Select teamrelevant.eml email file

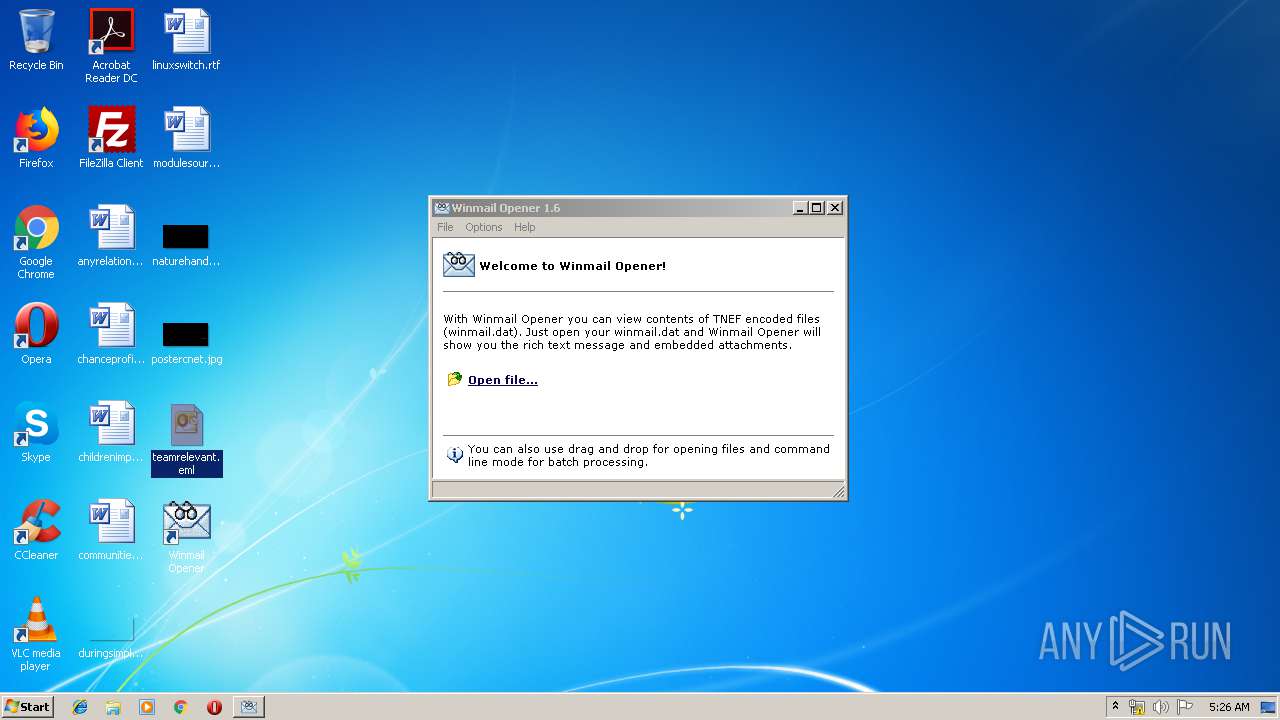coord(186,439)
